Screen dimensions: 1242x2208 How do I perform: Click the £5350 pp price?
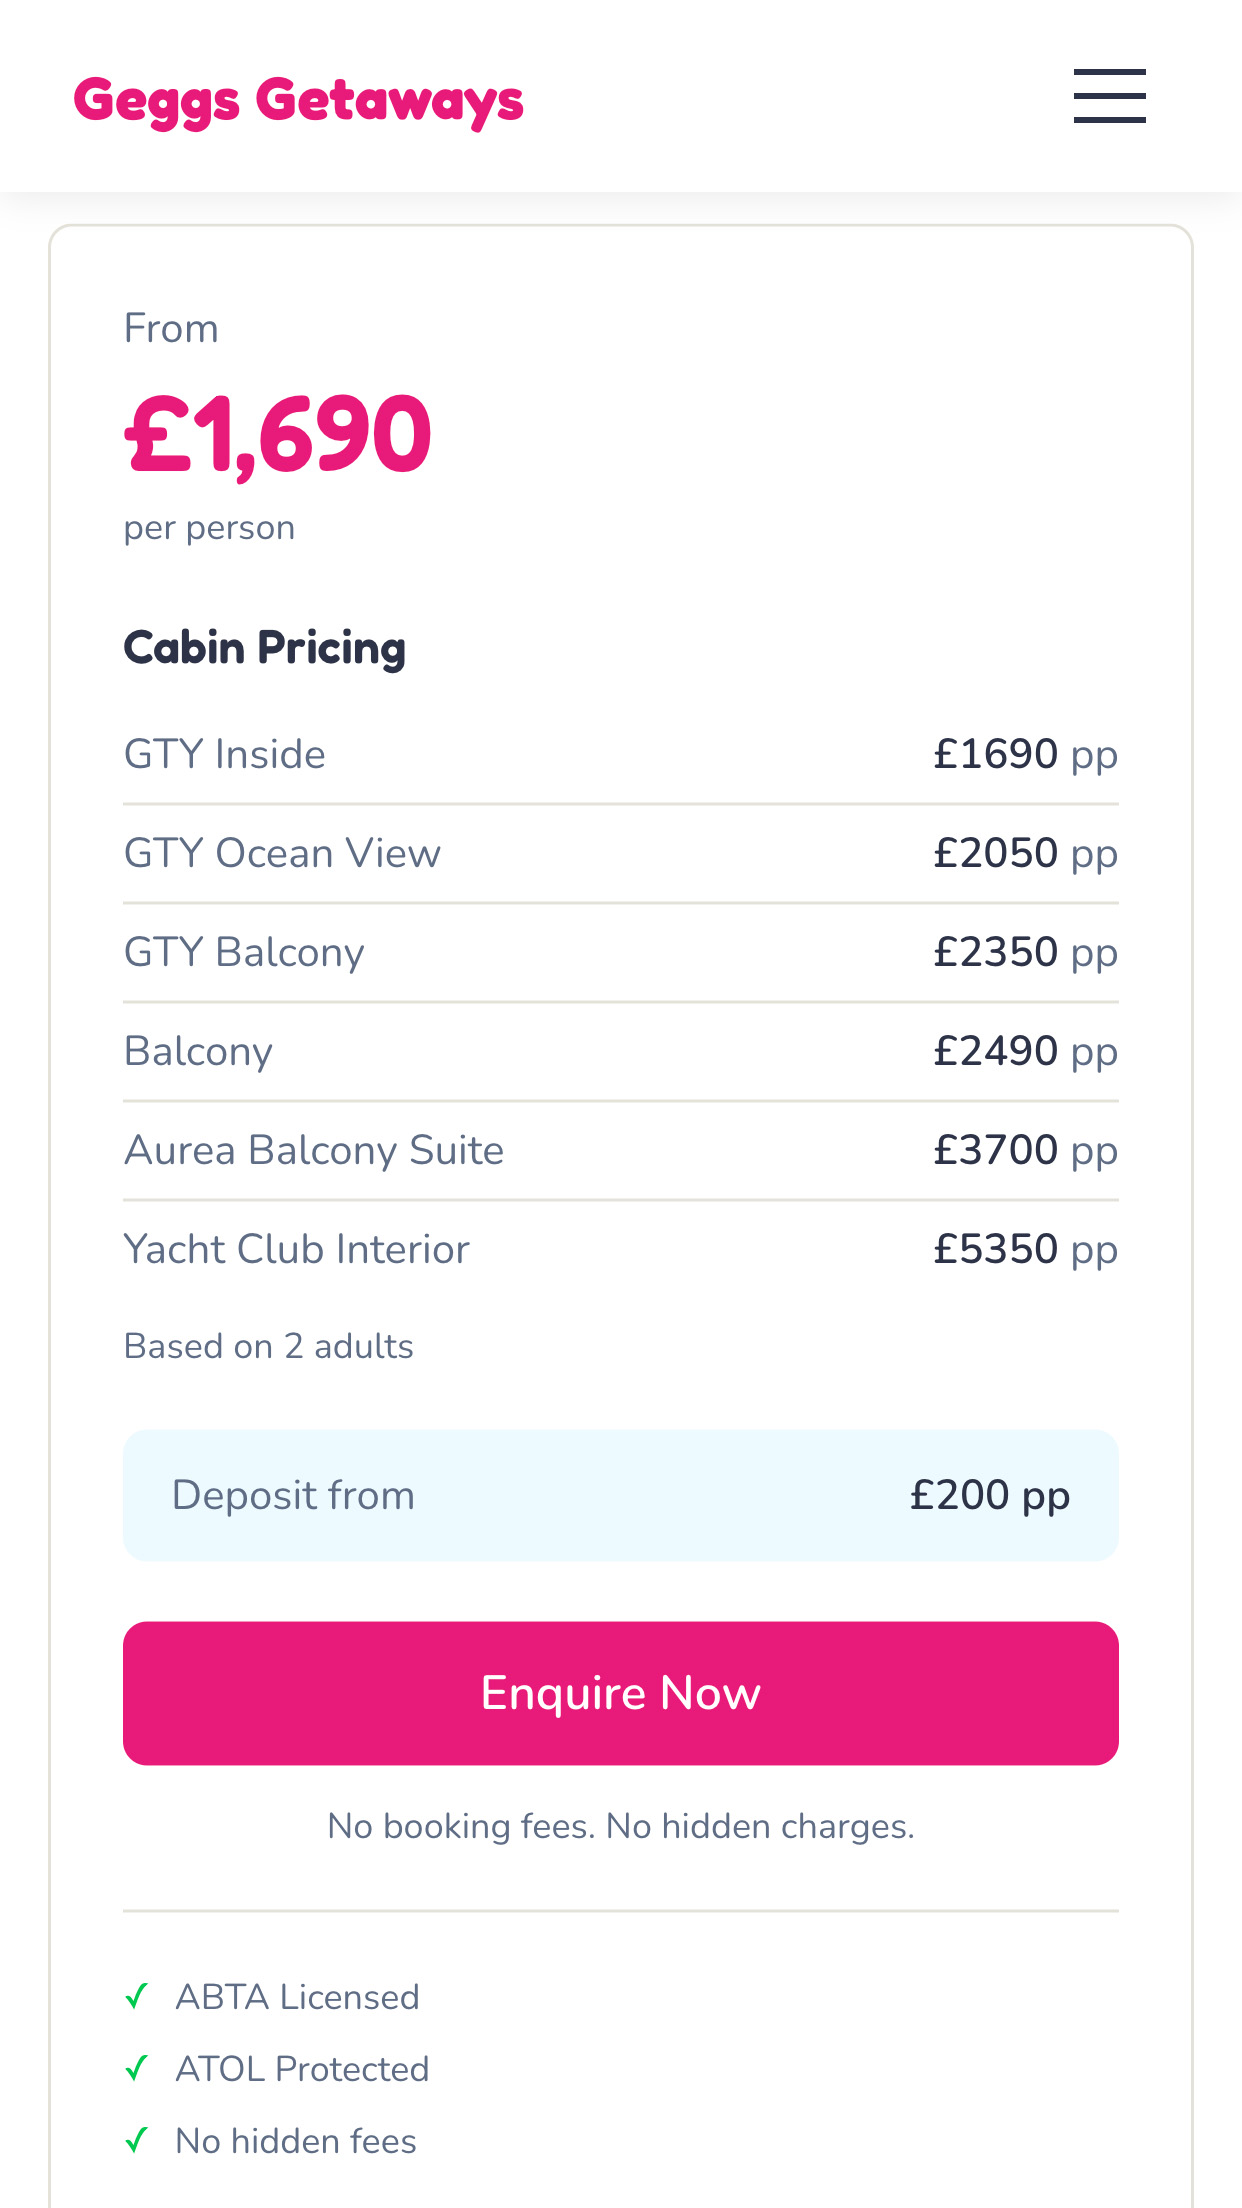(x=1024, y=1249)
